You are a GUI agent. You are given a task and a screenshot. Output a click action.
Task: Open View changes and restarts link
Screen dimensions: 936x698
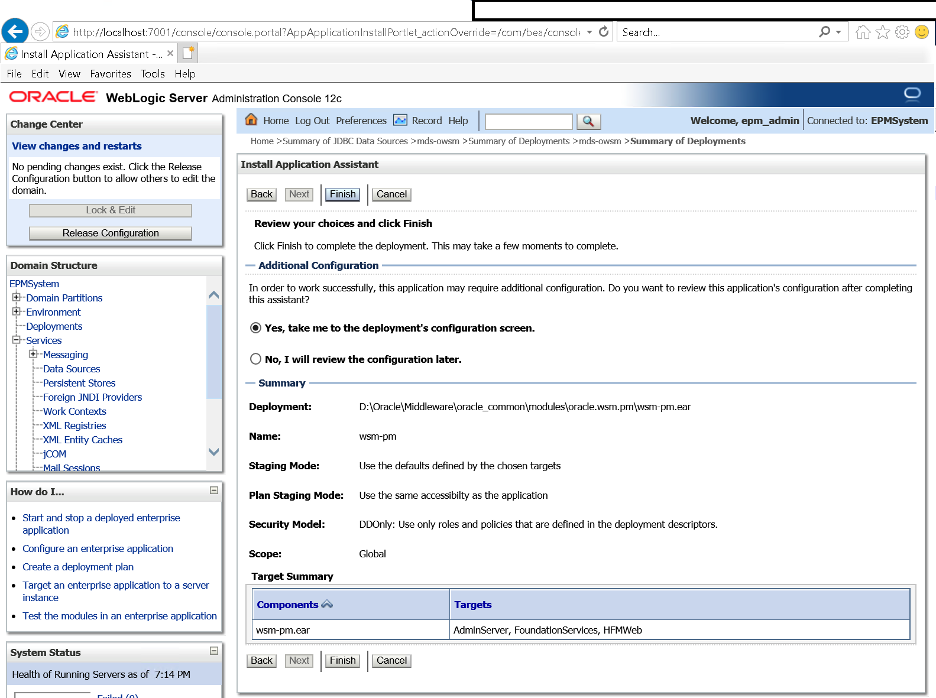(x=77, y=146)
